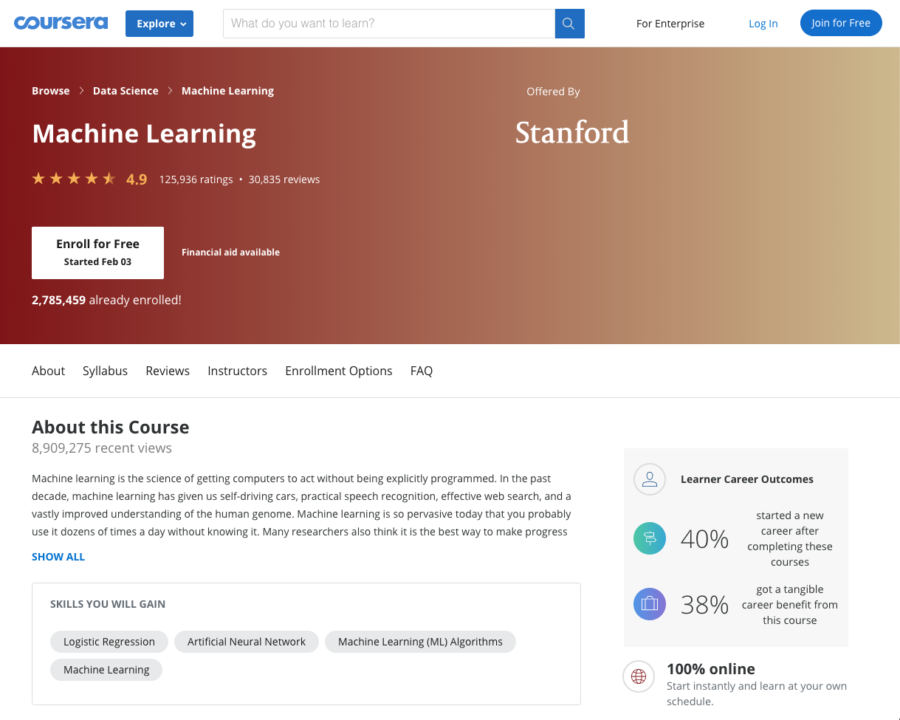This screenshot has height=720, width=900.
Task: Switch to Enrollment Options tab
Action: click(339, 371)
